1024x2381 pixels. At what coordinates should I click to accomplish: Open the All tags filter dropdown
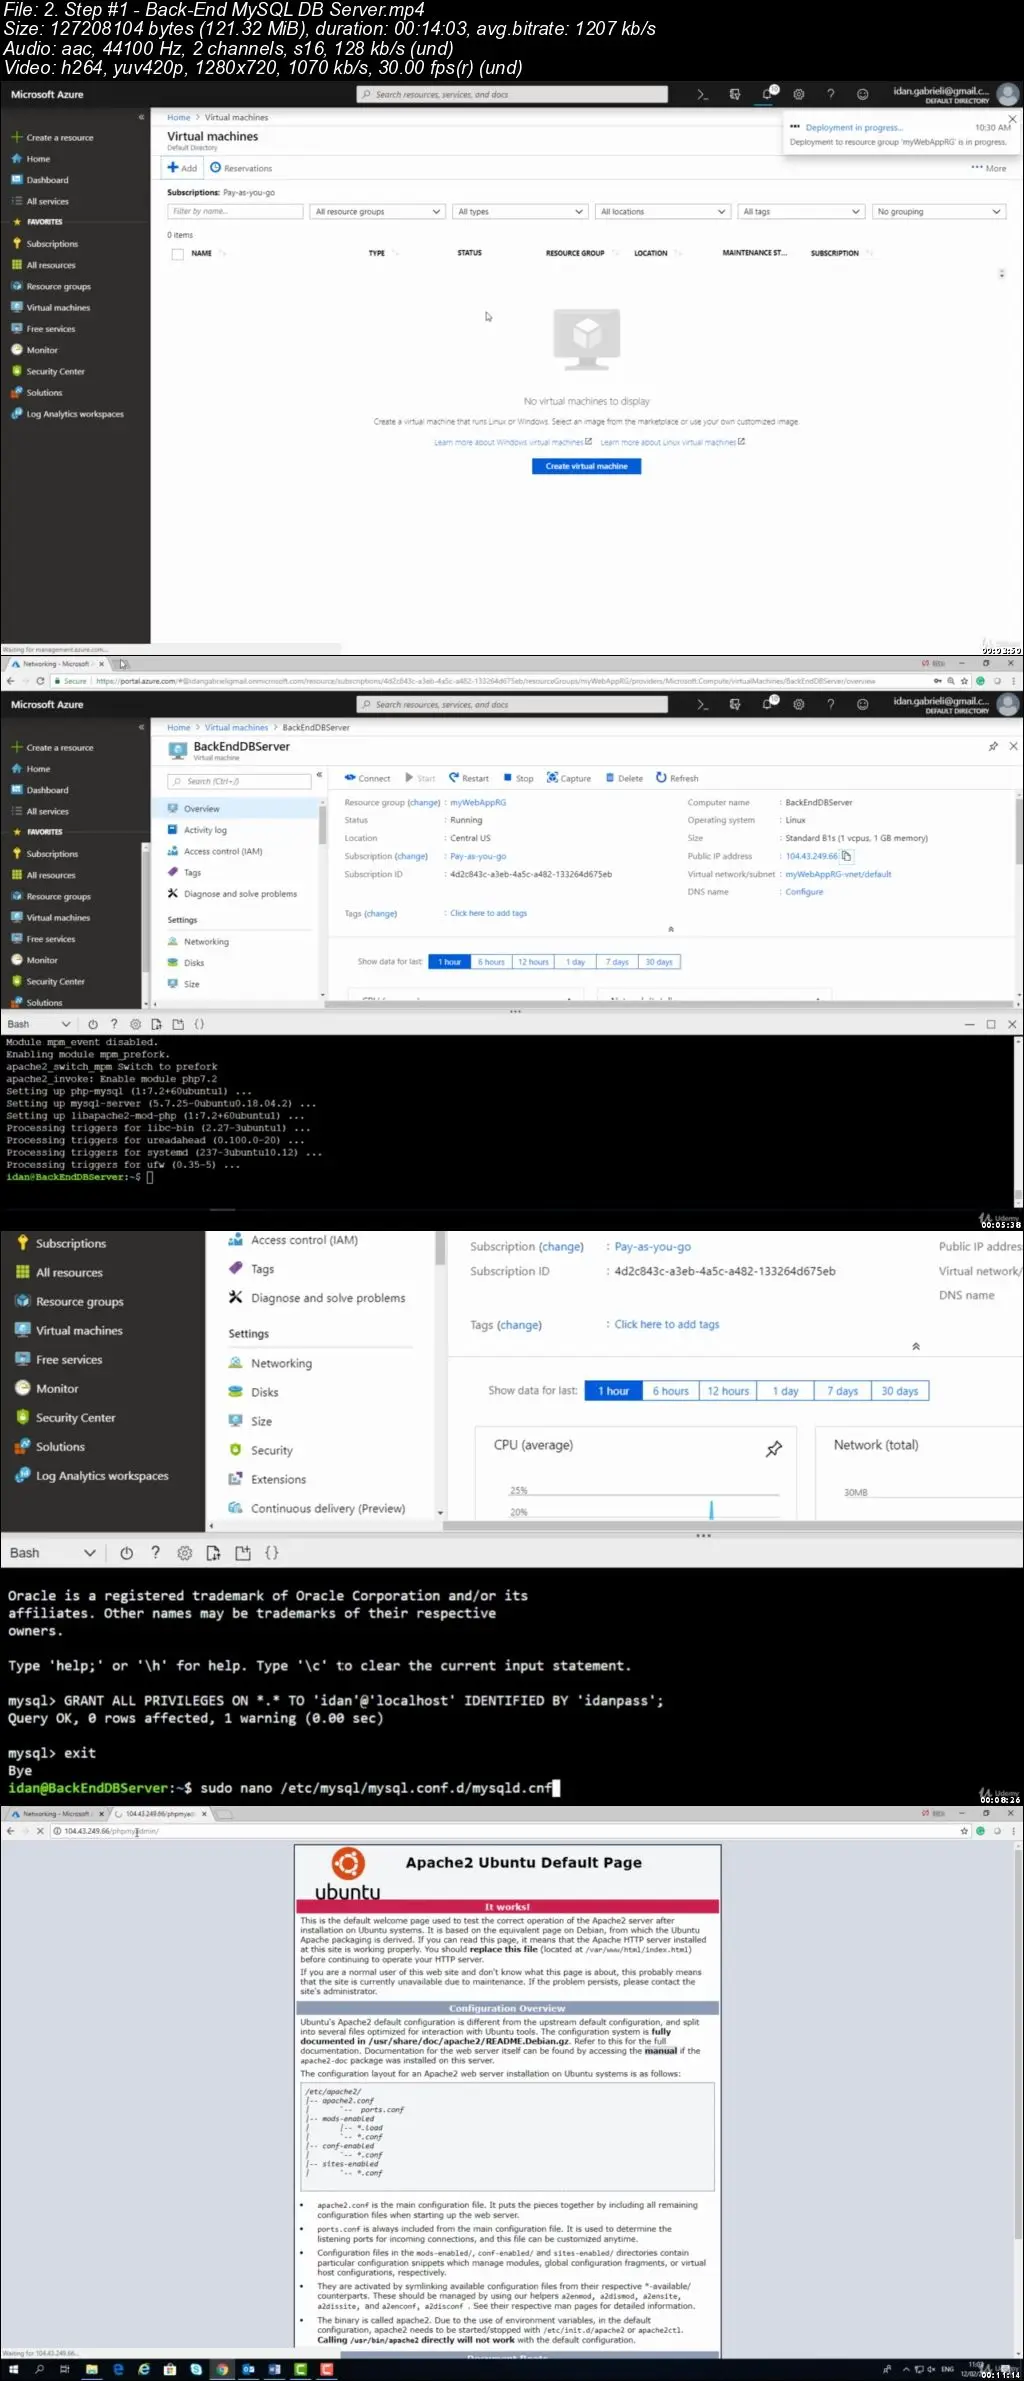point(801,212)
